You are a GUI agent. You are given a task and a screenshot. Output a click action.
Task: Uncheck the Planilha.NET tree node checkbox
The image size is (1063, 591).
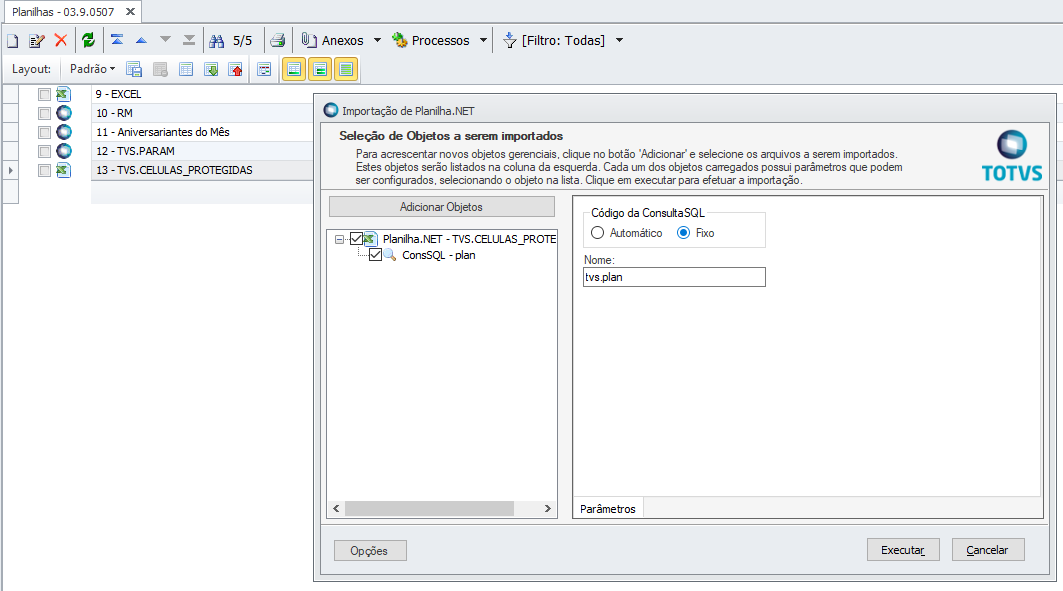(x=356, y=239)
